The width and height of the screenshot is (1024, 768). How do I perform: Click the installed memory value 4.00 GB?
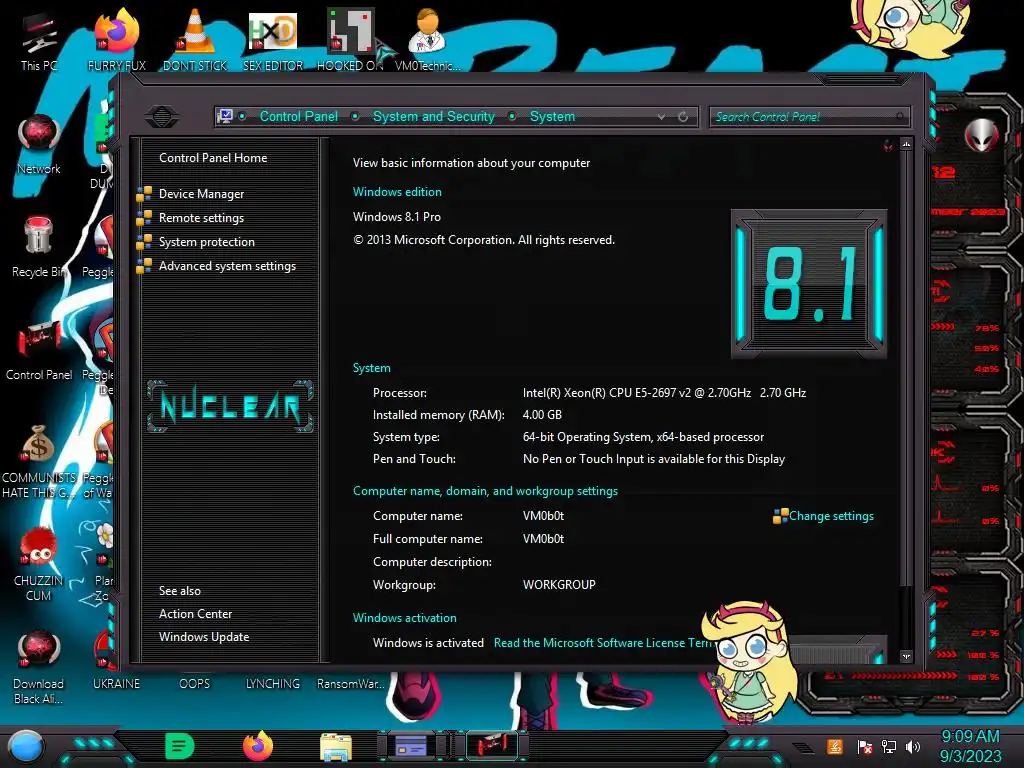(x=542, y=415)
